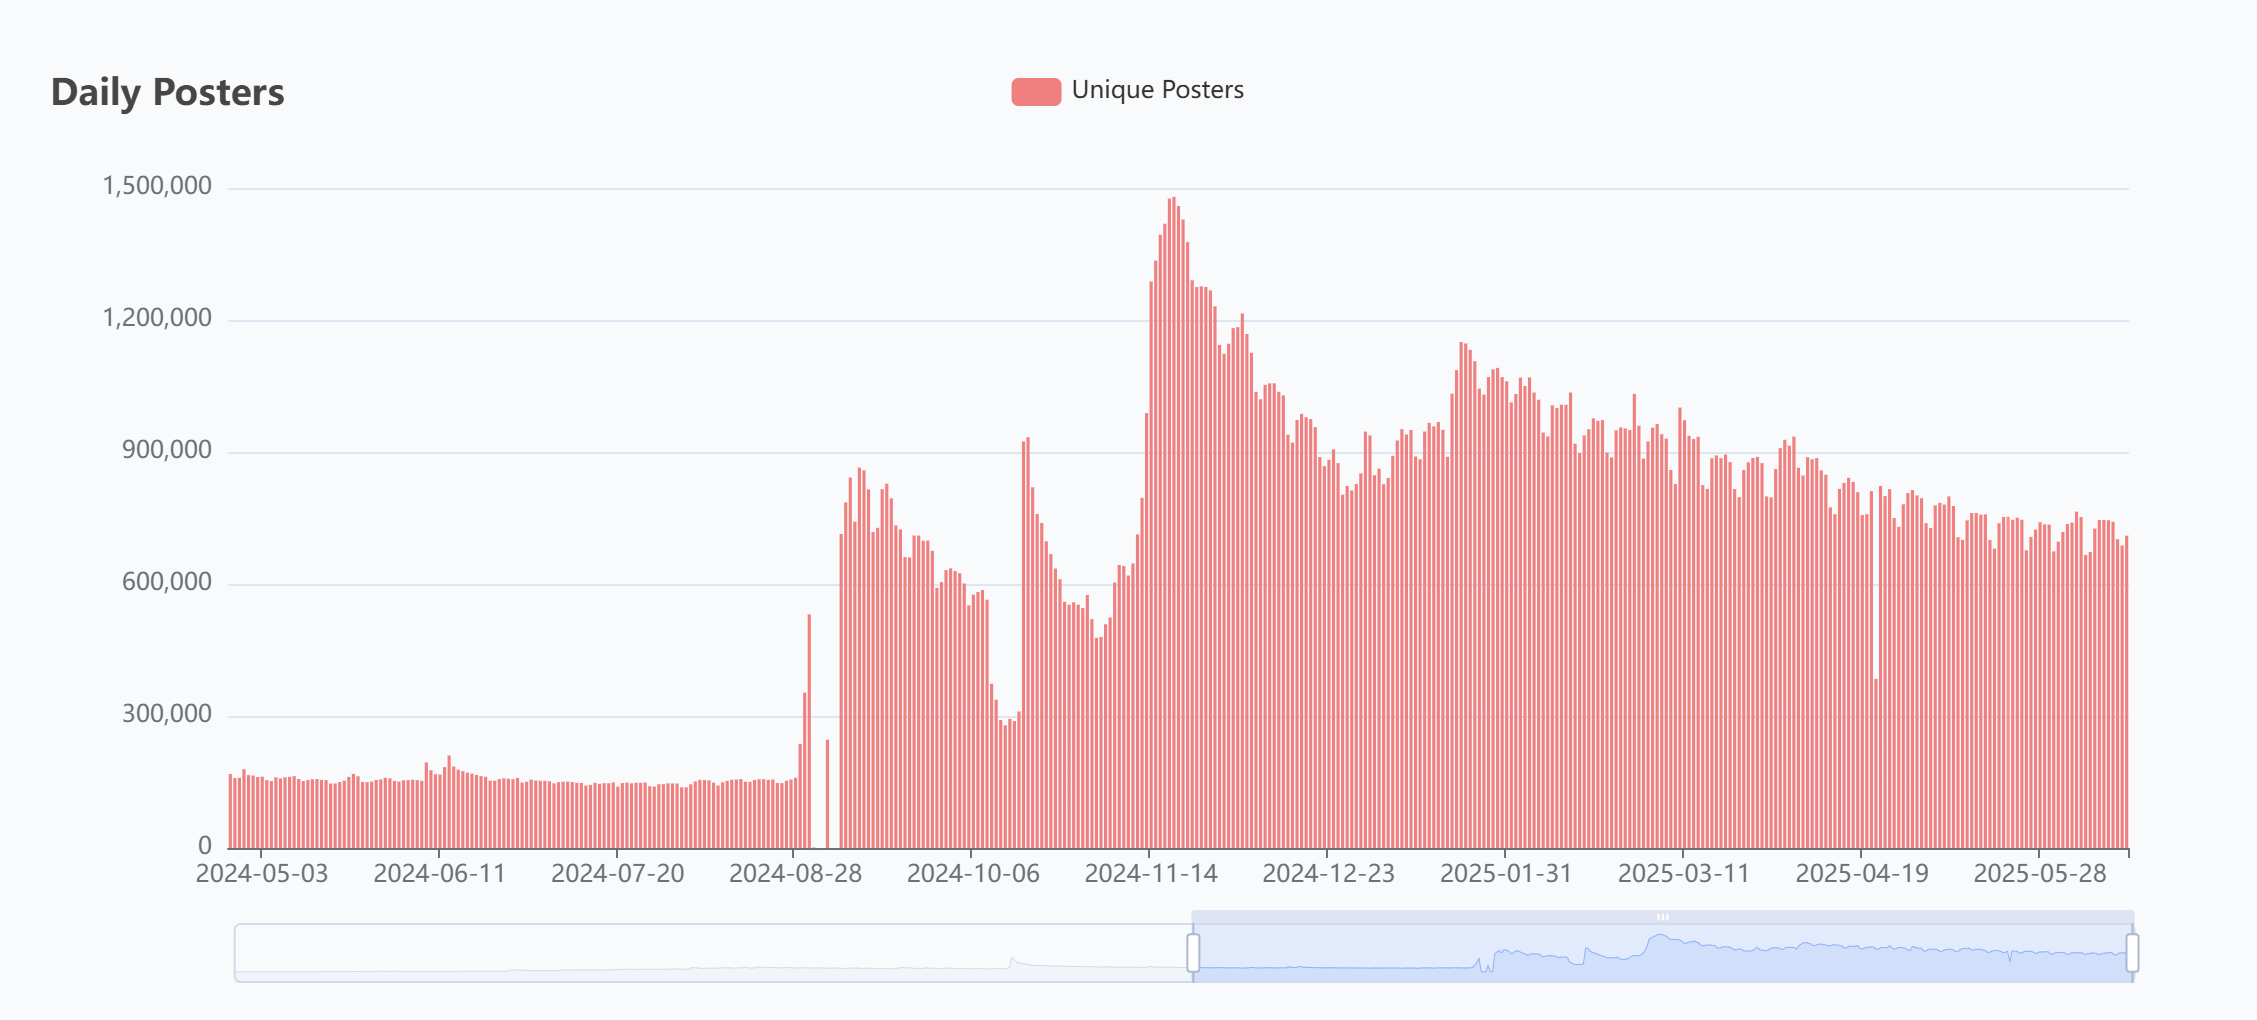Click the 2024-05-03 x-axis label
Image resolution: width=2257 pixels, height=1020 pixels.
tap(262, 874)
